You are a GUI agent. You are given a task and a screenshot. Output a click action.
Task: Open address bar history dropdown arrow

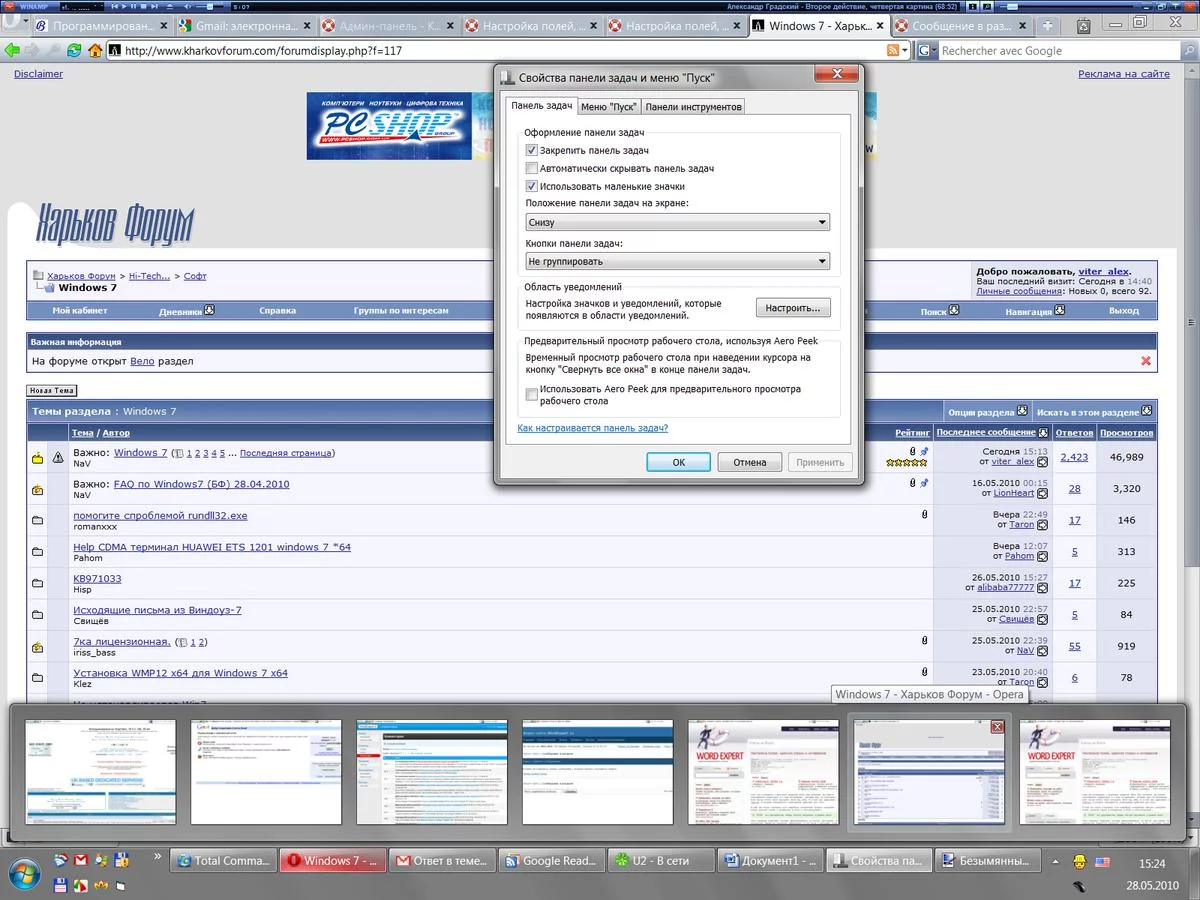pos(905,50)
